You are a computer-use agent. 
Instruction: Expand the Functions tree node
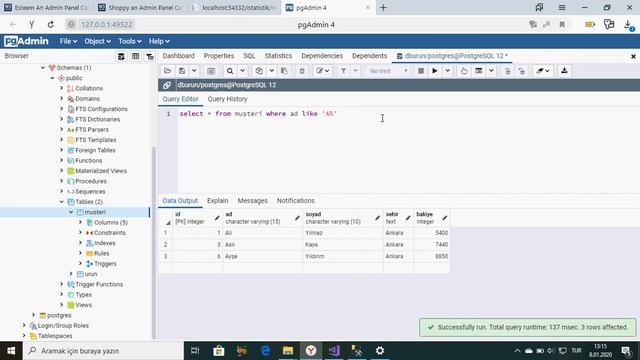(62, 160)
